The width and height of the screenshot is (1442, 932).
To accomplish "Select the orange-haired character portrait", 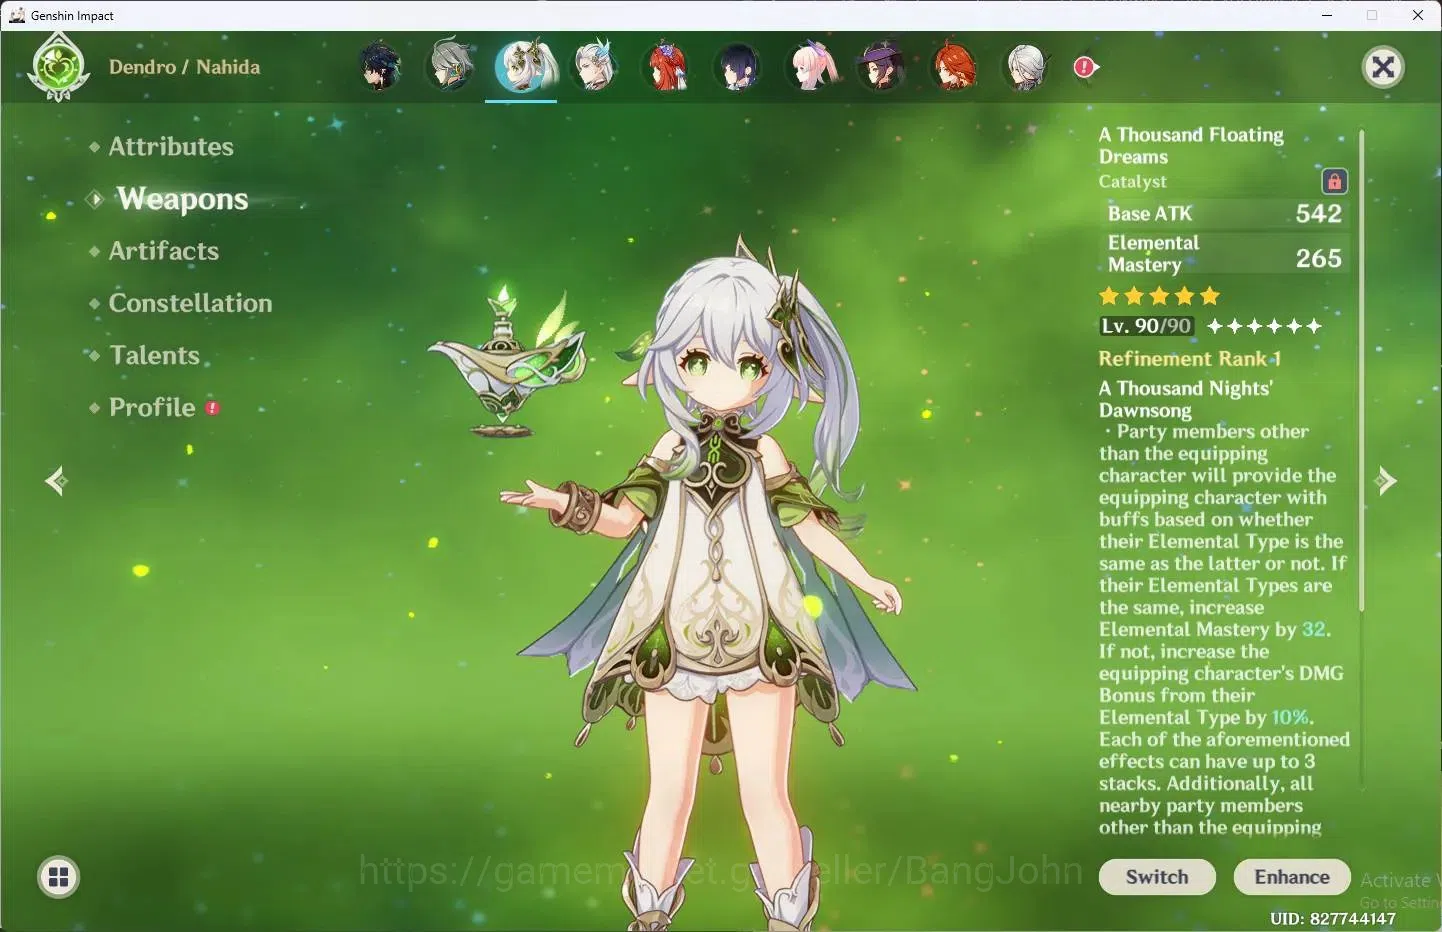I will 954,67.
